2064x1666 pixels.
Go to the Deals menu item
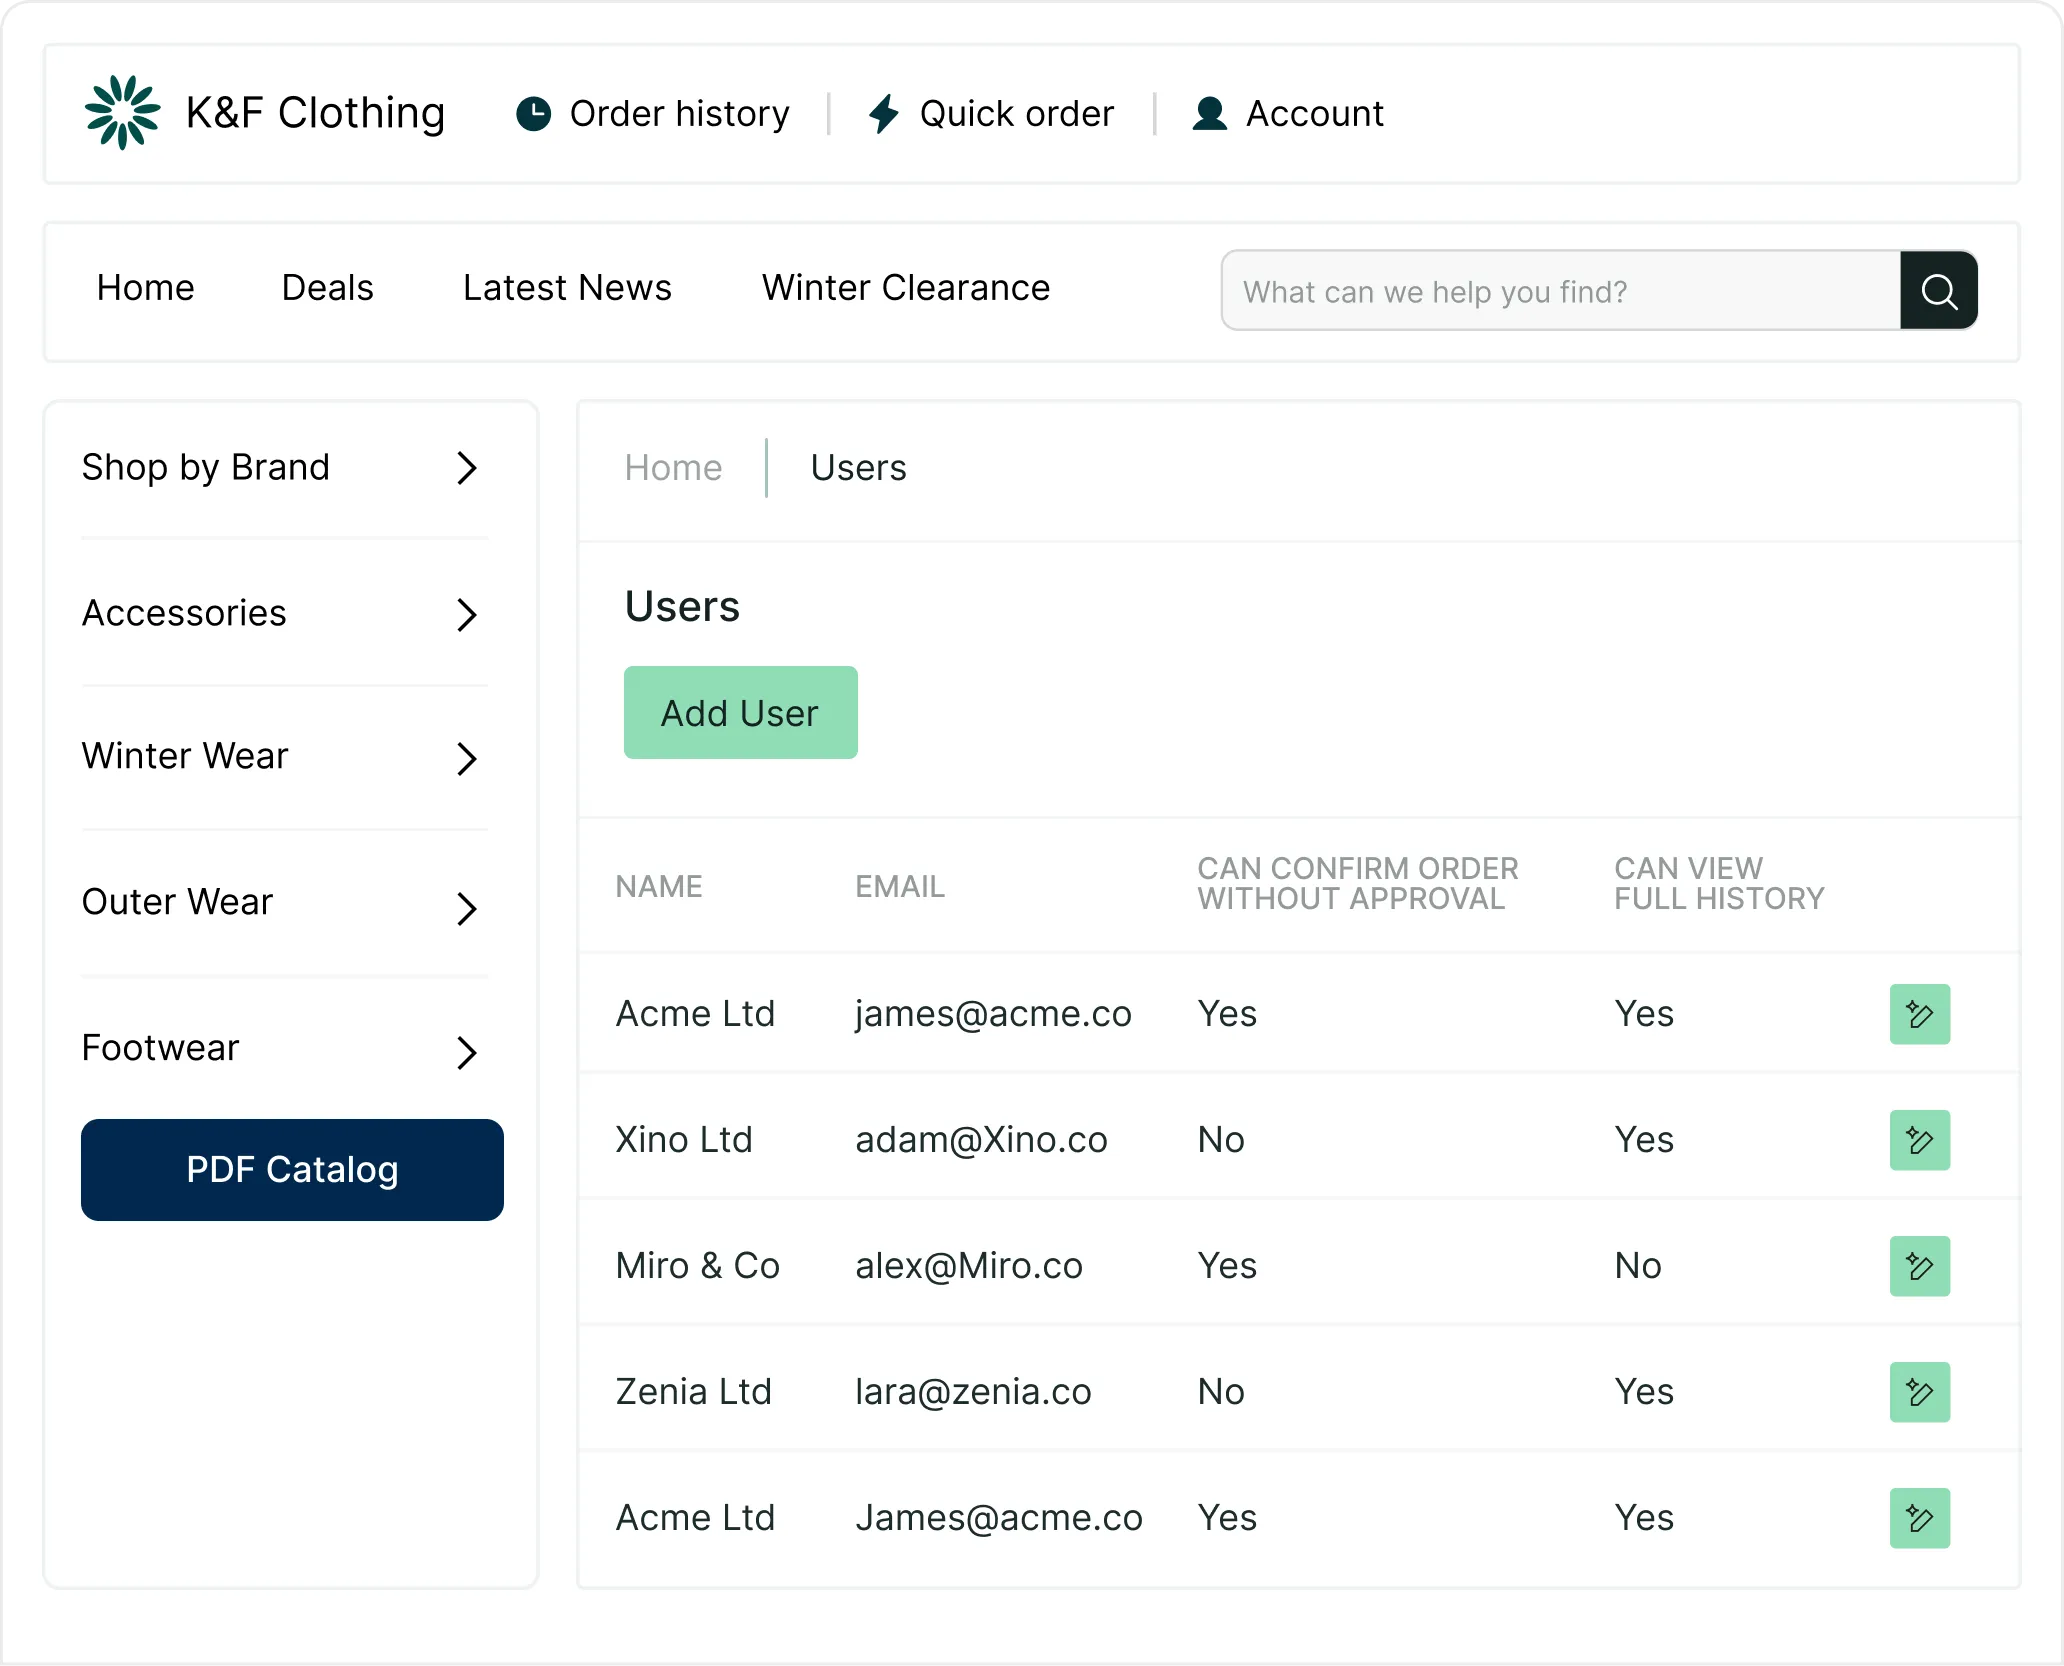point(327,288)
